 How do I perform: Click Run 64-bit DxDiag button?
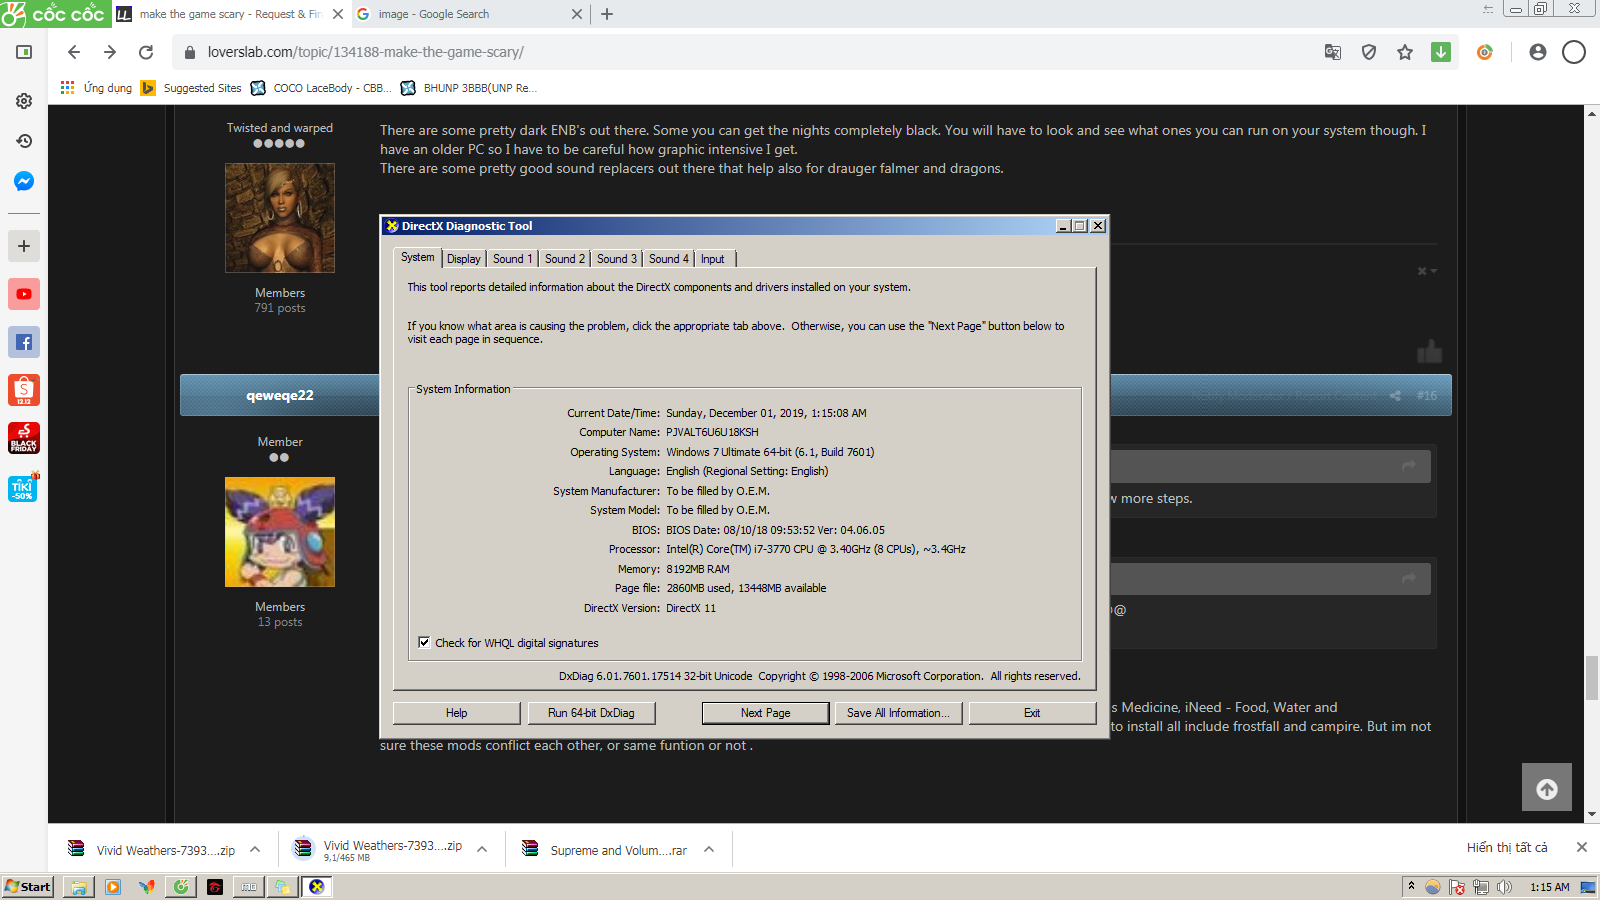(591, 713)
